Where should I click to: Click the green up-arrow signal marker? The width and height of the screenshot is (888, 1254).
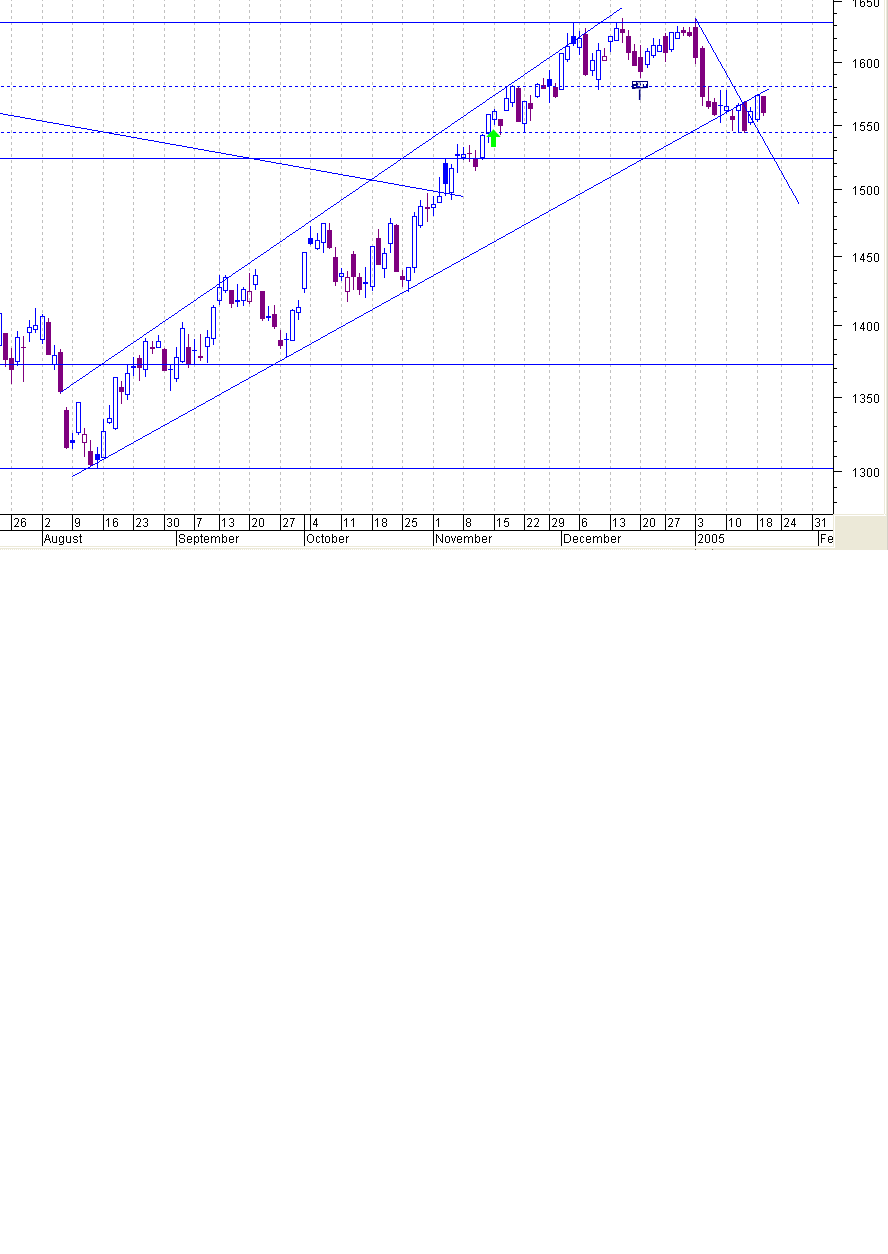tap(493, 138)
